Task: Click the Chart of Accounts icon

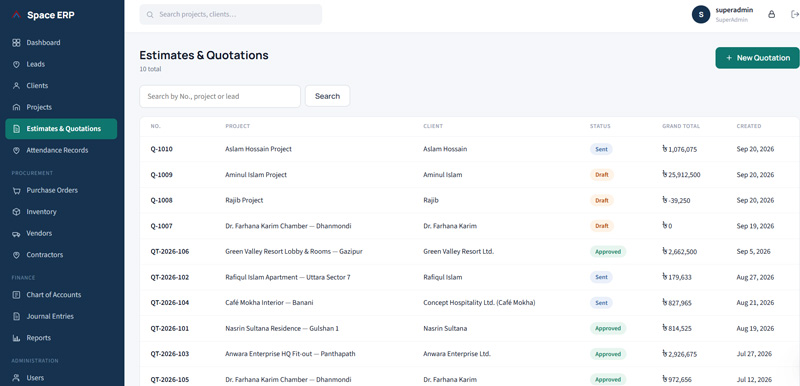Action: pyautogui.click(x=16, y=295)
